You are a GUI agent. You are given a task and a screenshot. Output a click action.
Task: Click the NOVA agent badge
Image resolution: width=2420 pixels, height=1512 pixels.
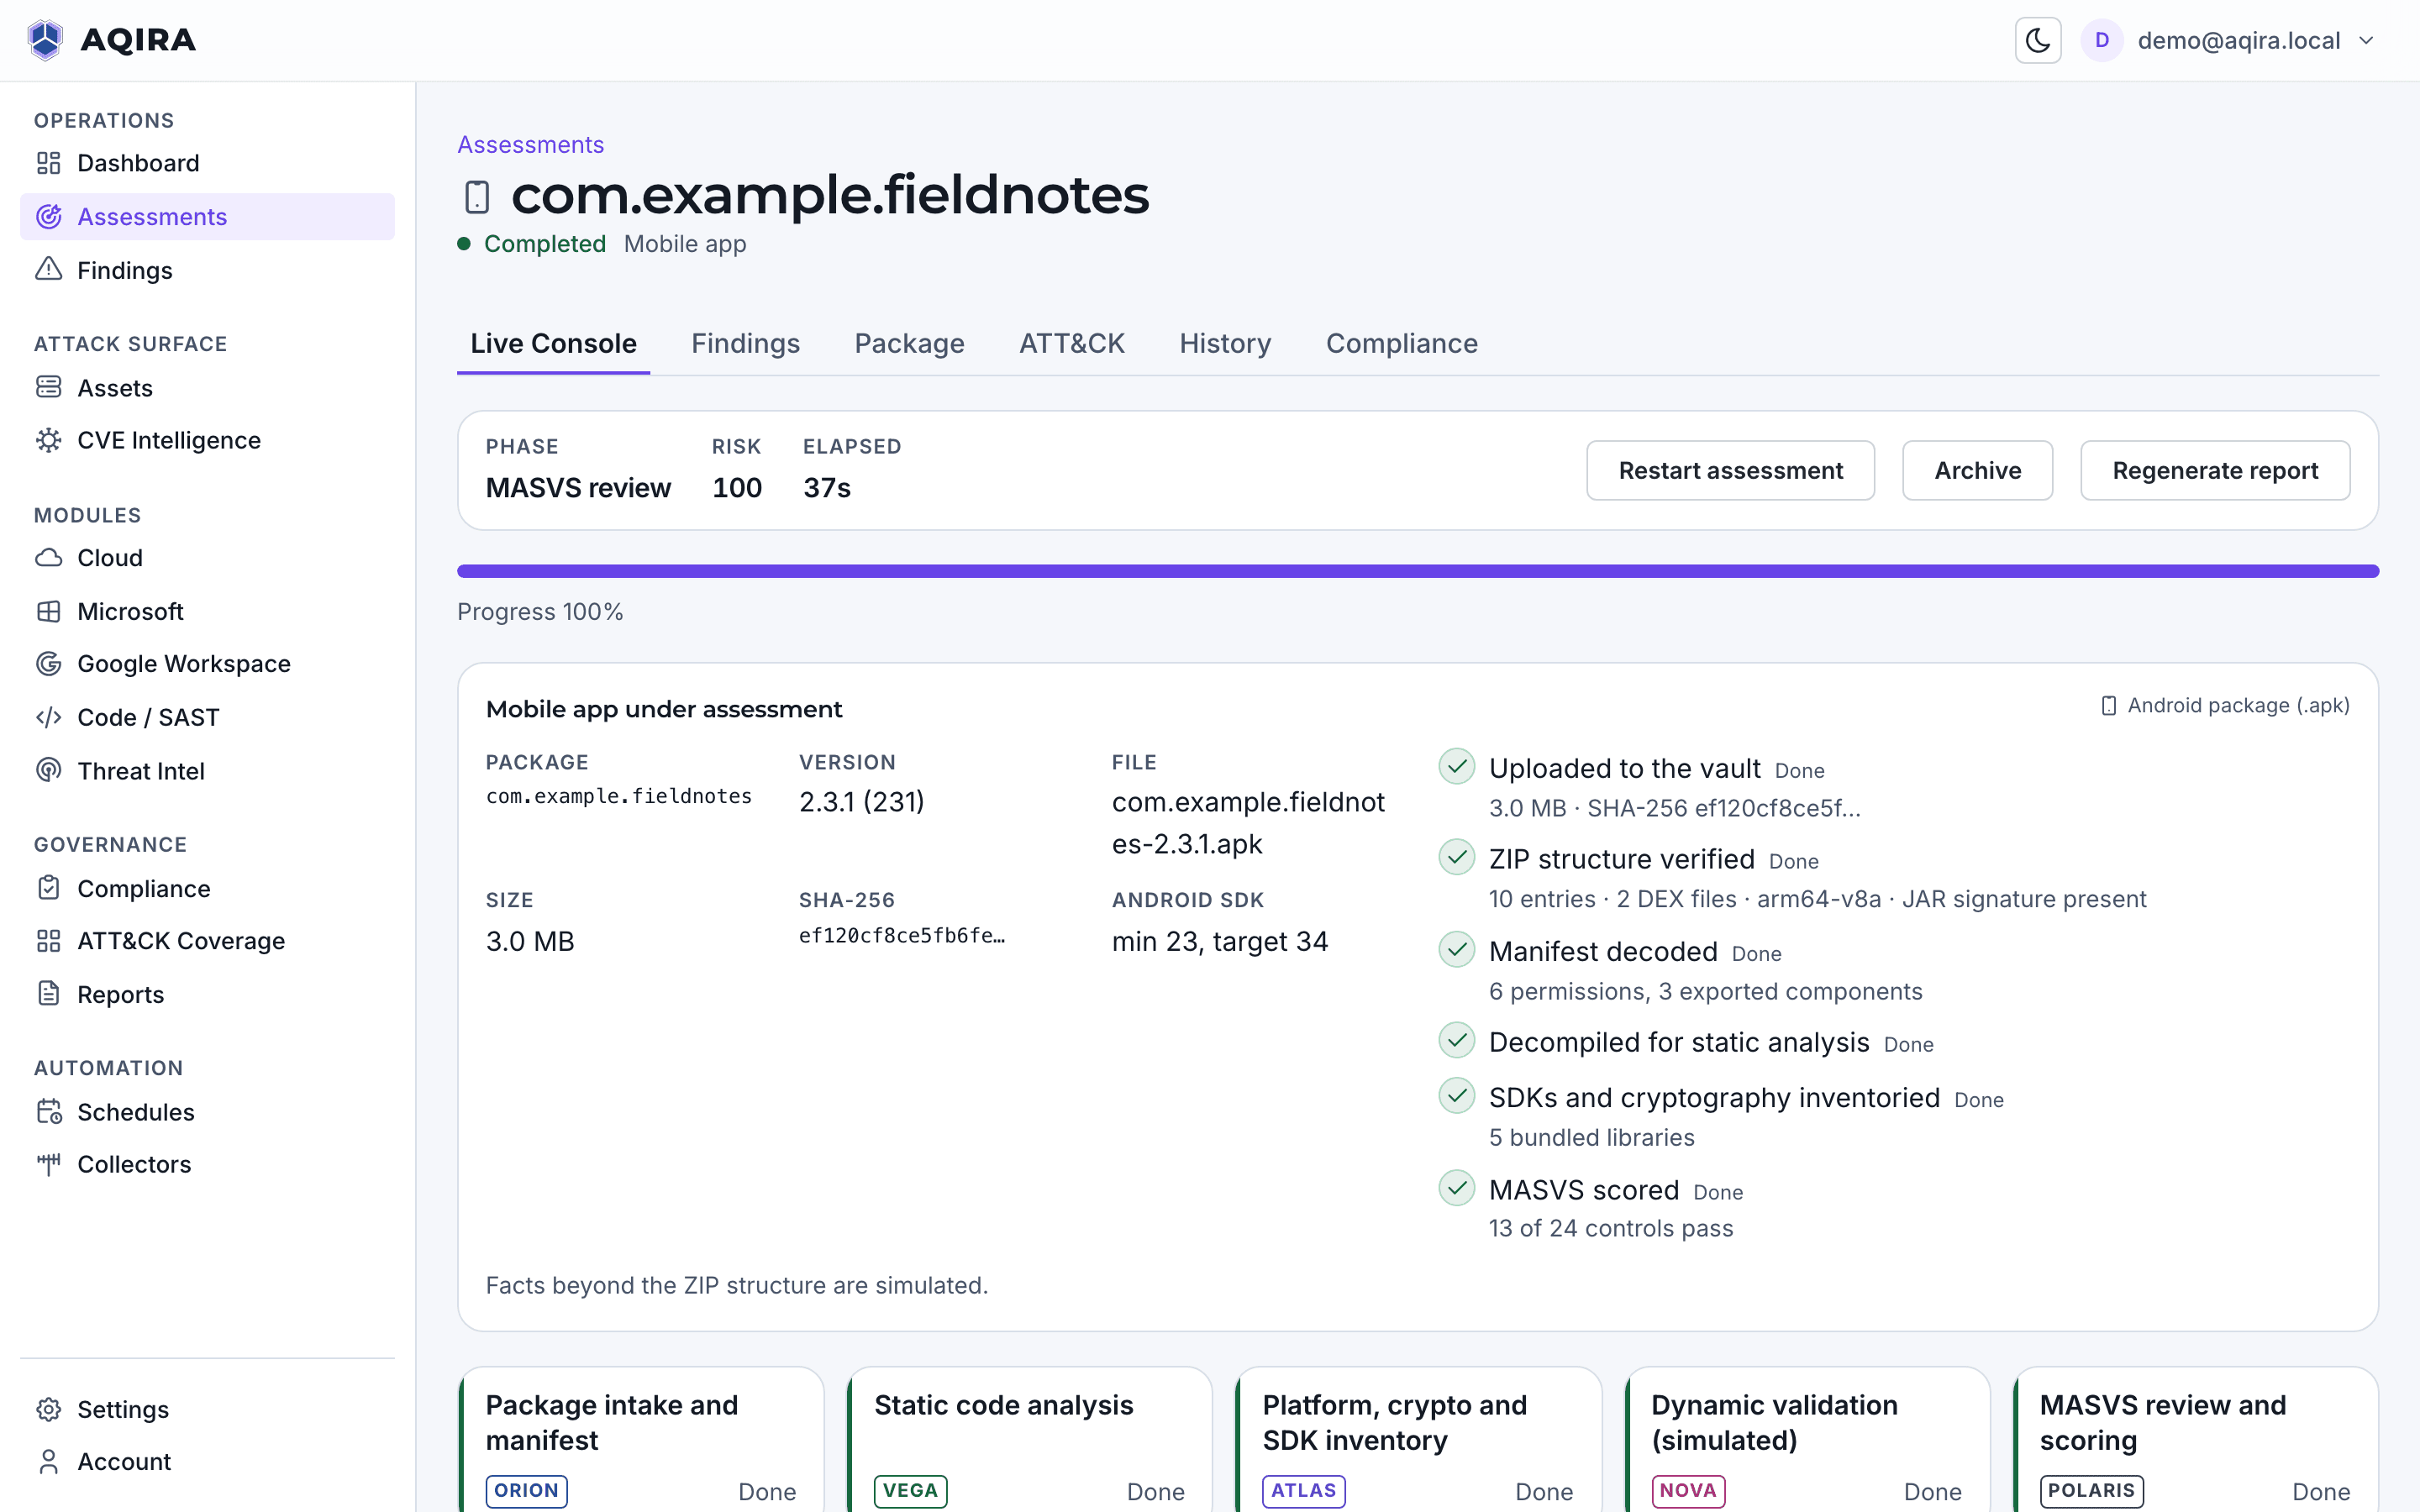coord(1687,1490)
